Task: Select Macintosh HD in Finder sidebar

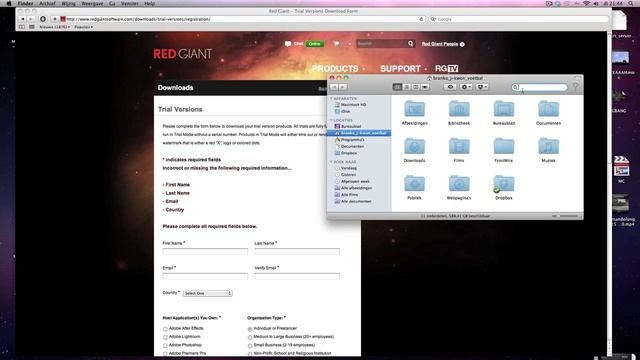Action: [x=353, y=105]
